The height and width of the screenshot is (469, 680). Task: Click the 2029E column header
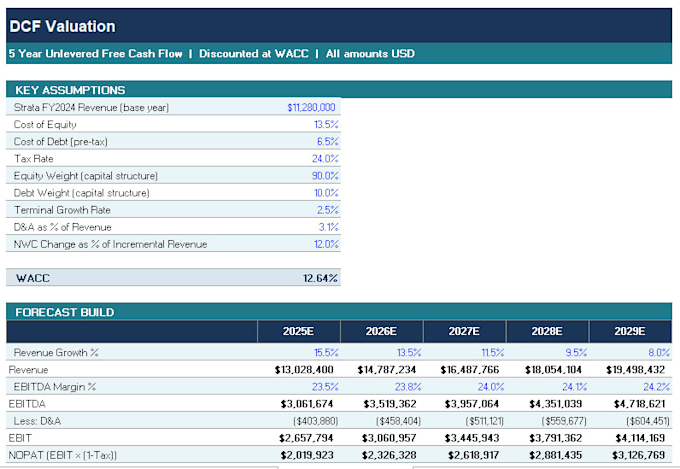click(631, 331)
